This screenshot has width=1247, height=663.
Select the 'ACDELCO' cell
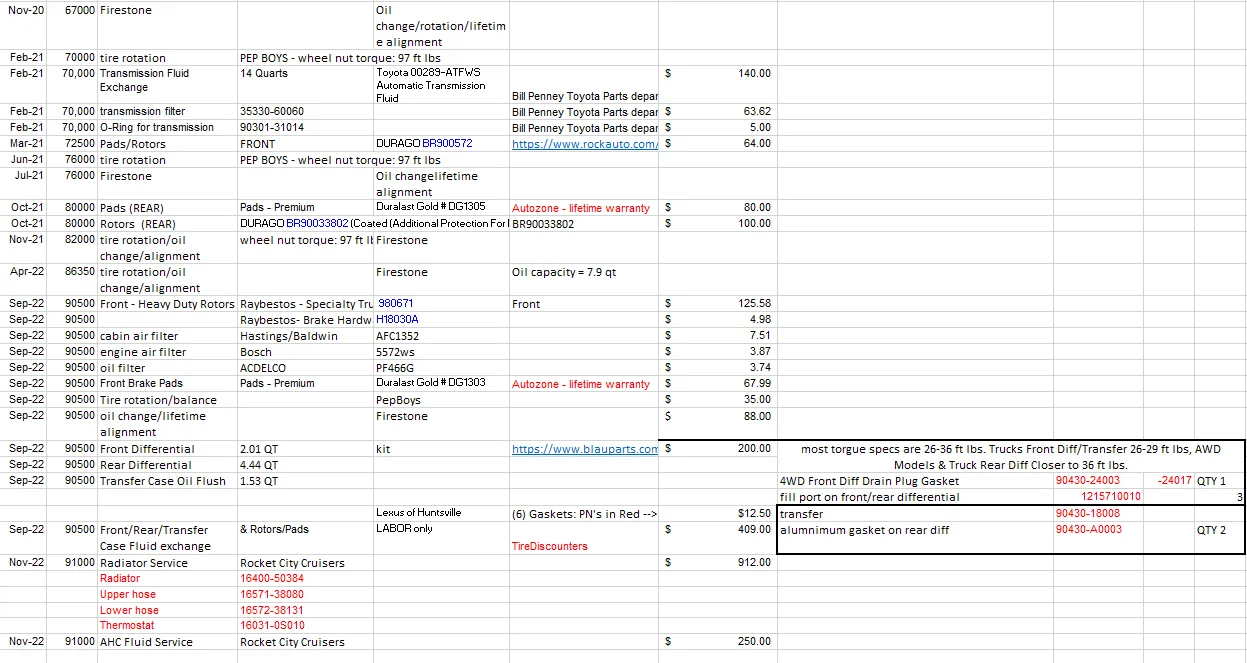click(305, 367)
